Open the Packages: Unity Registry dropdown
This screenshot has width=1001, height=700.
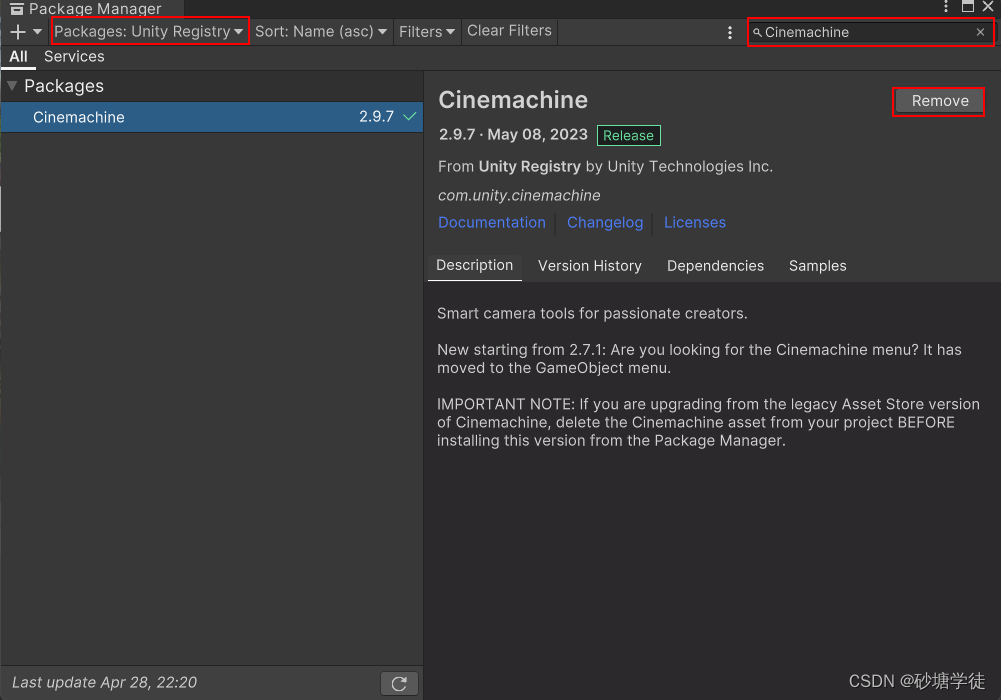[149, 31]
